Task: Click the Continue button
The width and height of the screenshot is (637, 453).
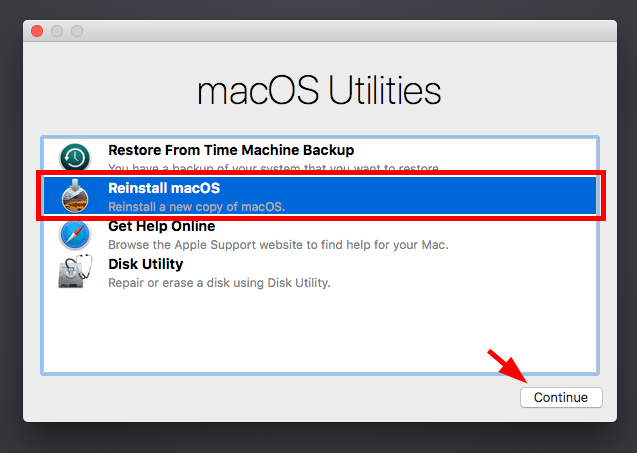Action: pyautogui.click(x=561, y=397)
